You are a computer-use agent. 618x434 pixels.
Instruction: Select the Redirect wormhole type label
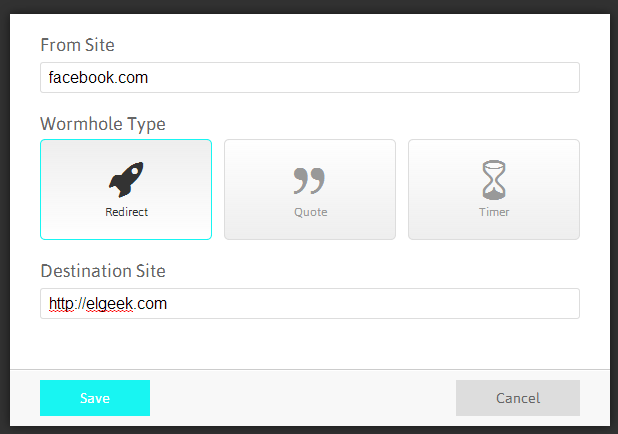tap(127, 212)
